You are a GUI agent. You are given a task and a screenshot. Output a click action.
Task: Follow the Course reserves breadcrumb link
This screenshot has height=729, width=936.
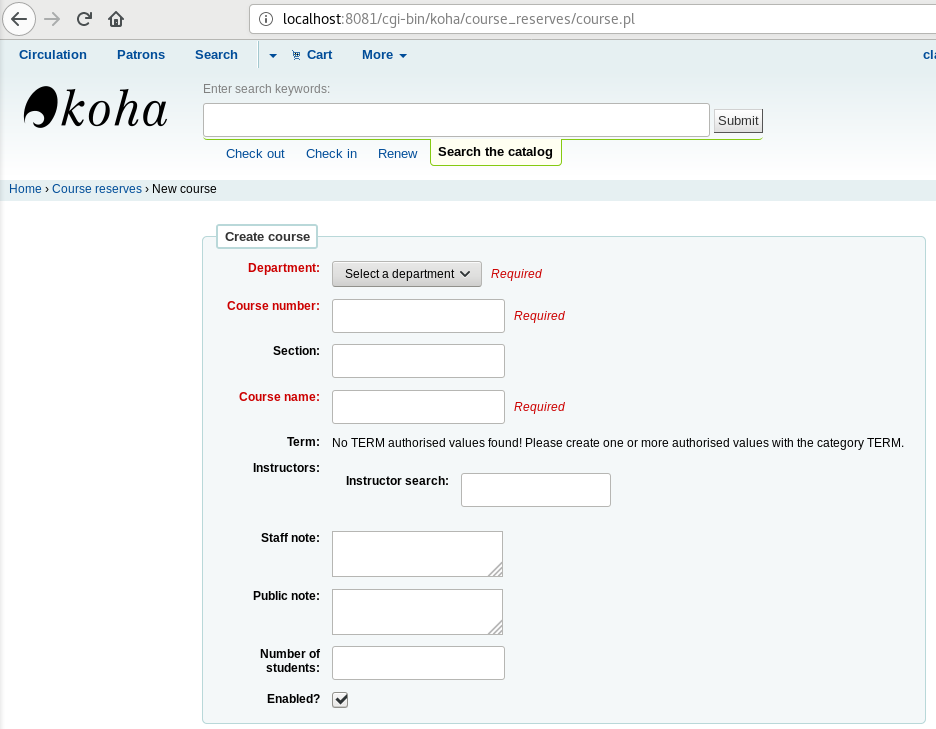(x=97, y=189)
